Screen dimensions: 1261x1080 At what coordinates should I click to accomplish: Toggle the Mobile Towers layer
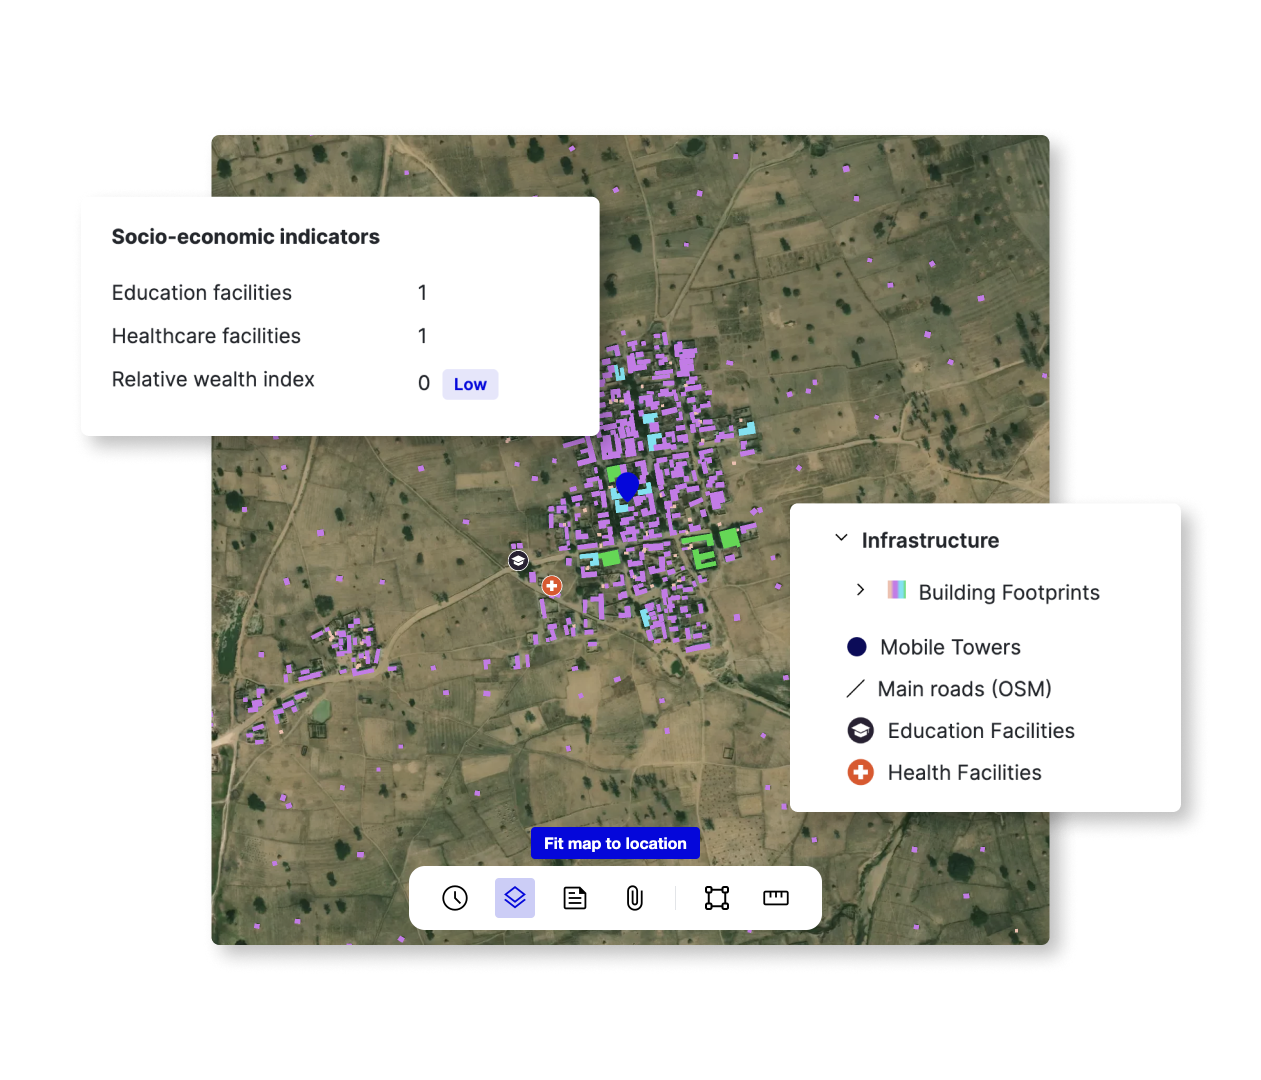[949, 647]
